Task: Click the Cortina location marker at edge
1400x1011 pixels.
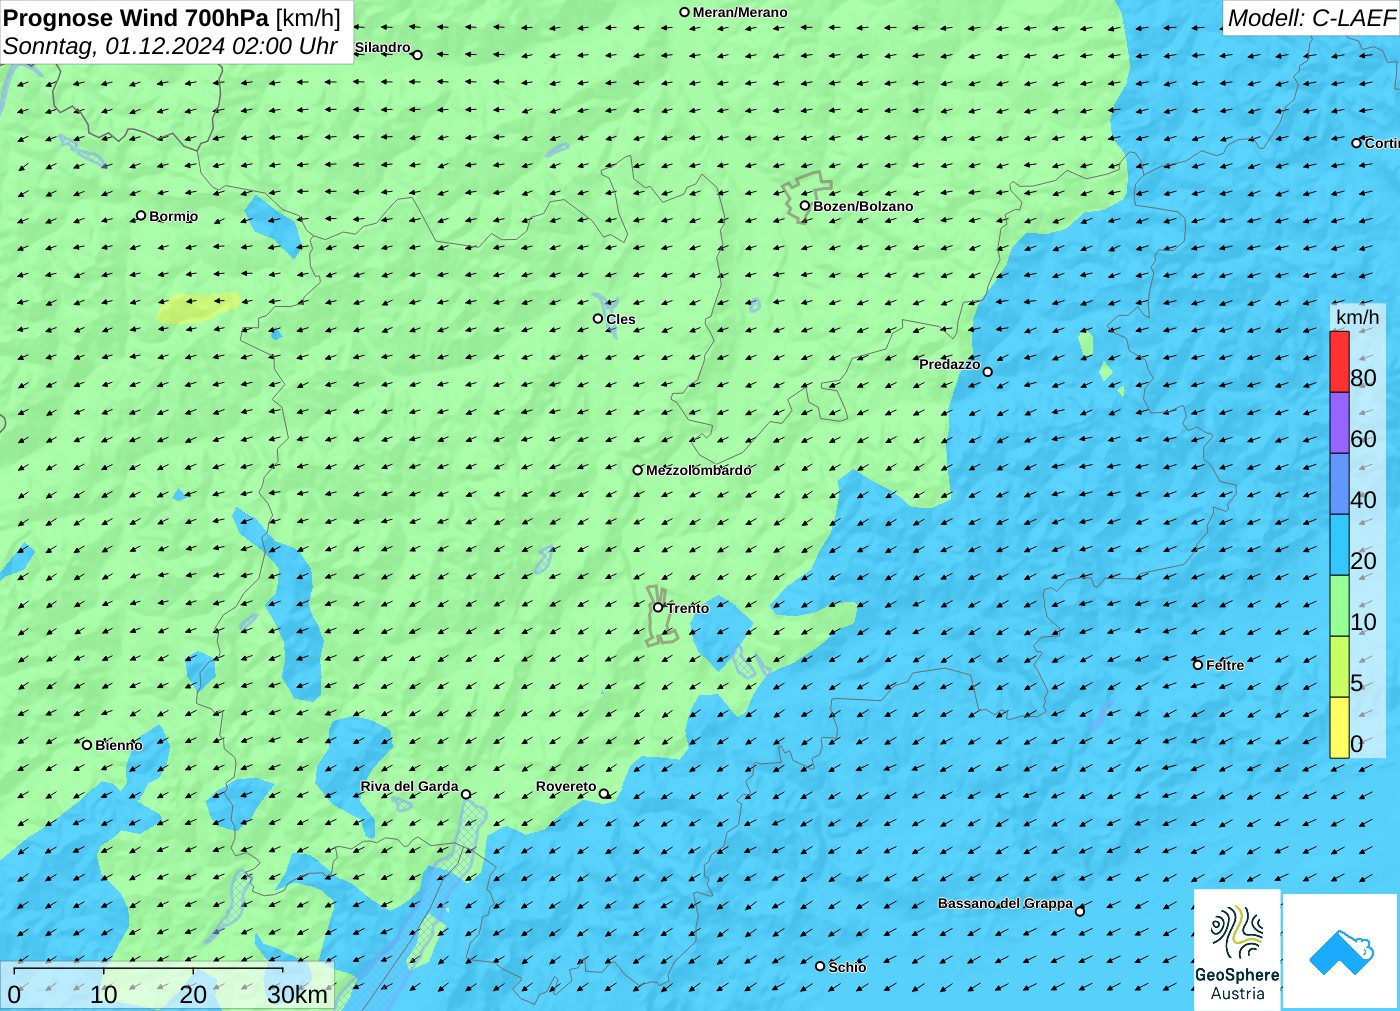Action: (x=1357, y=143)
